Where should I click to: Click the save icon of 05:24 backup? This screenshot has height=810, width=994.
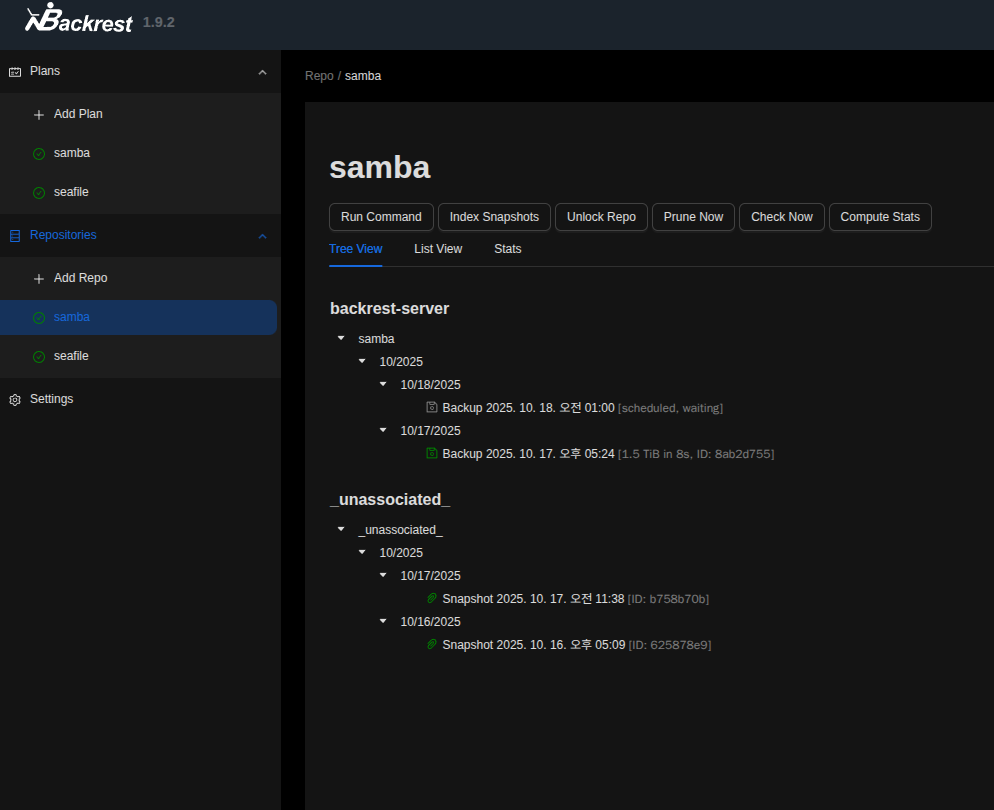(432, 454)
